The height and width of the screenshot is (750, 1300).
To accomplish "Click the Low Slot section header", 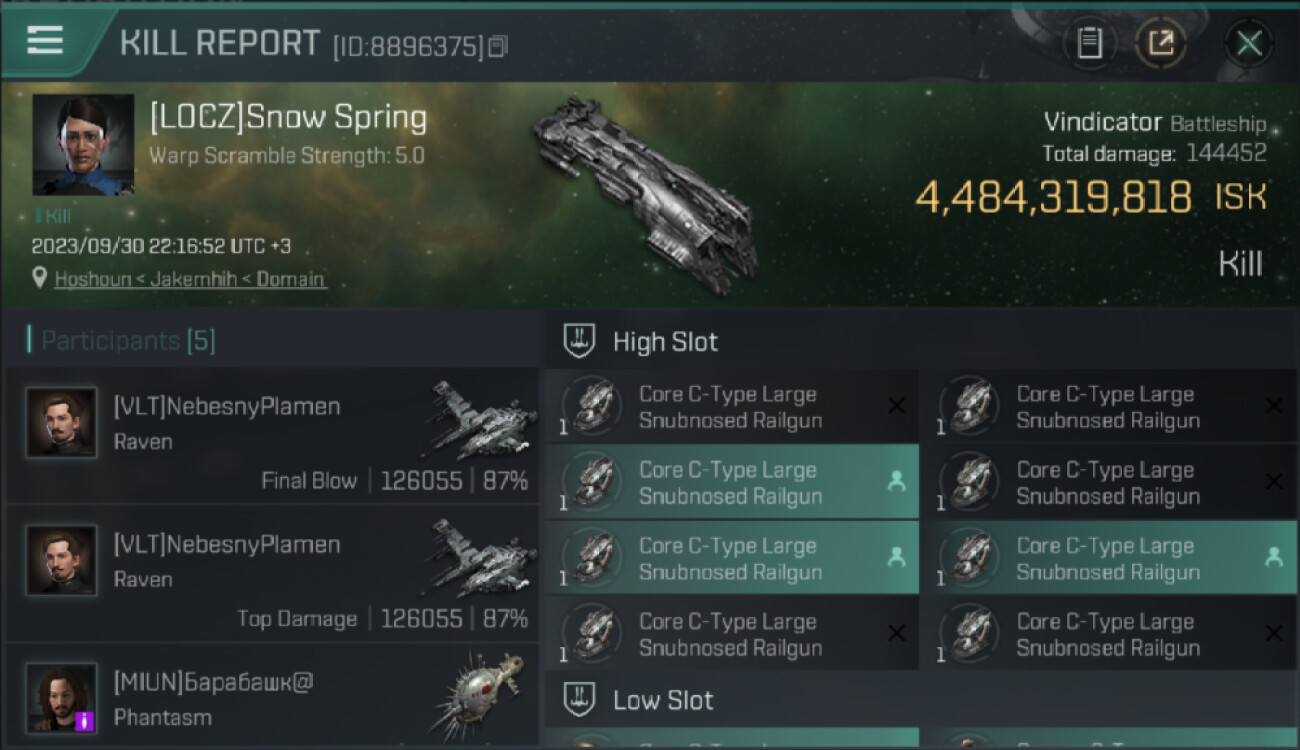I will pos(663,700).
